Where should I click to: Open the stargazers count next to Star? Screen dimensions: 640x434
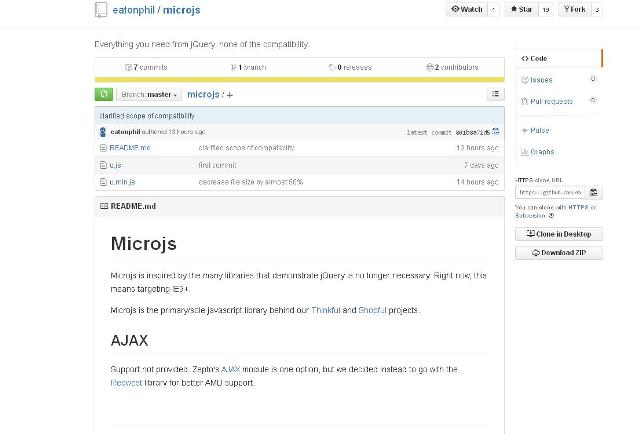546,9
